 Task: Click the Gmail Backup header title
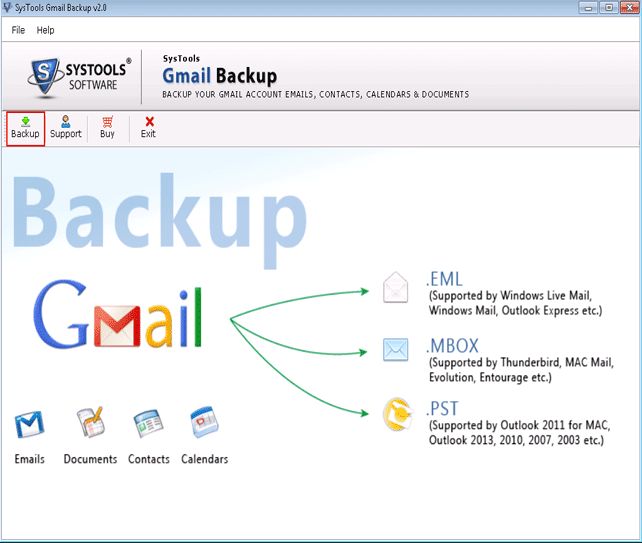[220, 76]
